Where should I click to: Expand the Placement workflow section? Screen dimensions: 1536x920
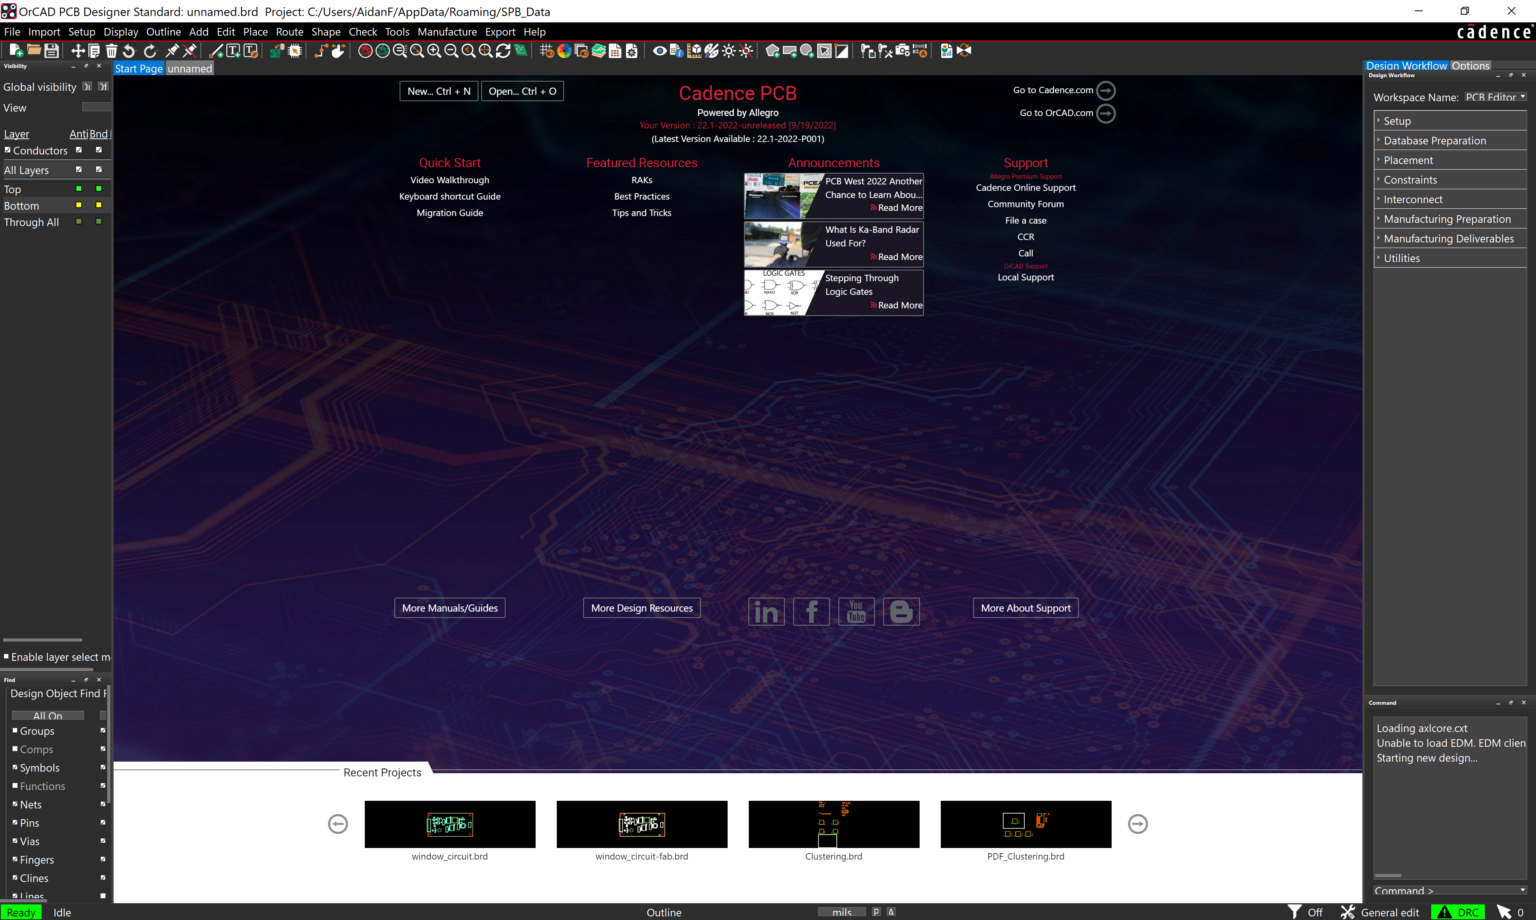(x=1408, y=160)
